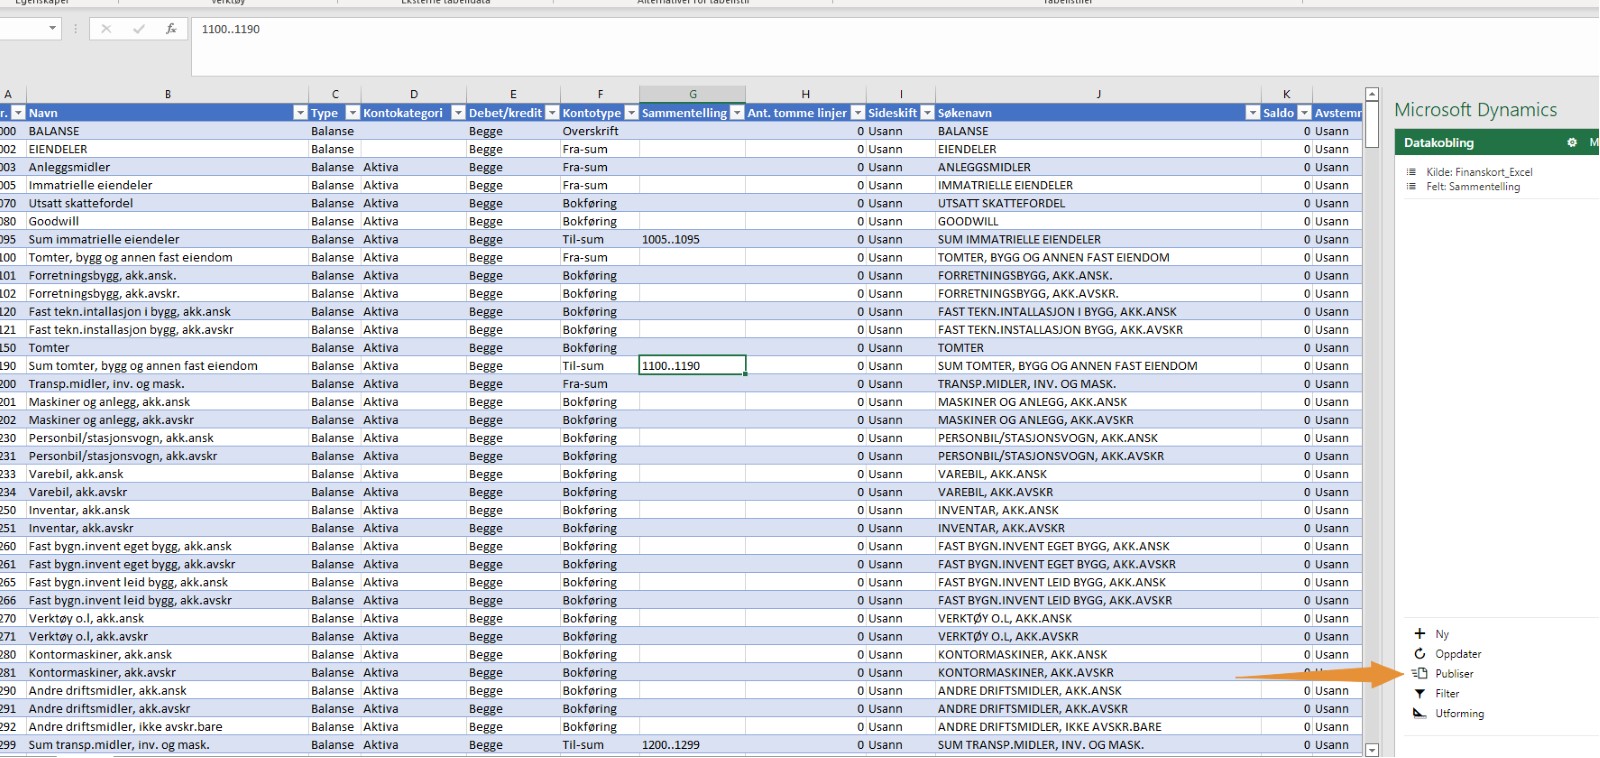Image resolution: width=1600 pixels, height=758 pixels.
Task: Open the Kontotype column filter dropdown
Action: click(631, 113)
